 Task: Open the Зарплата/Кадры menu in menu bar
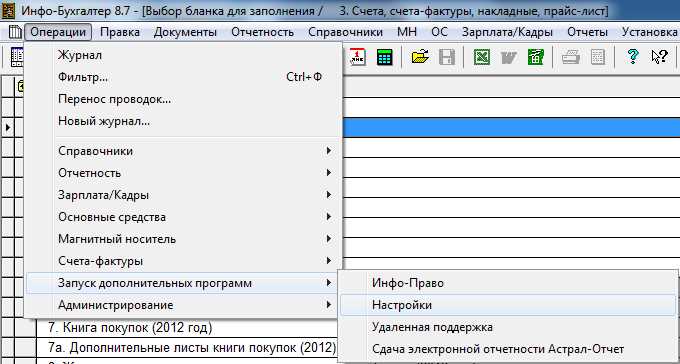(507, 32)
